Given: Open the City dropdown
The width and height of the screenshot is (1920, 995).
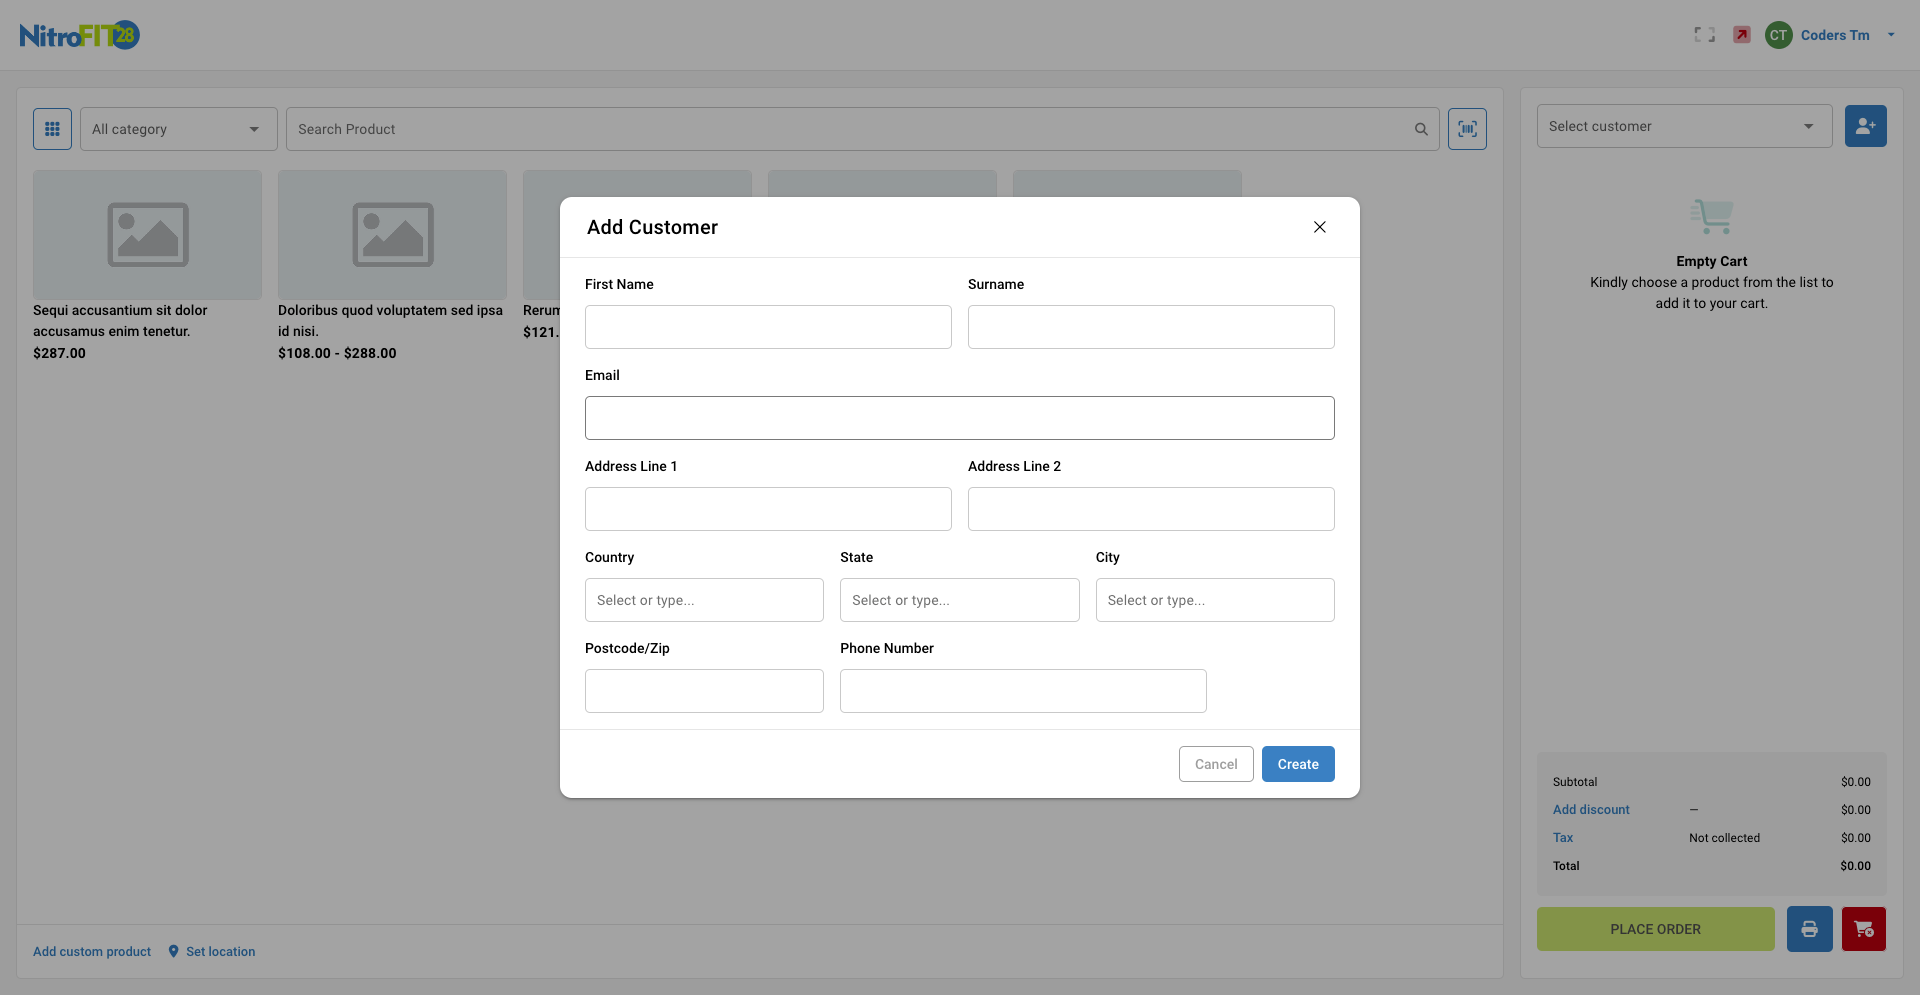Looking at the screenshot, I should [x=1214, y=600].
